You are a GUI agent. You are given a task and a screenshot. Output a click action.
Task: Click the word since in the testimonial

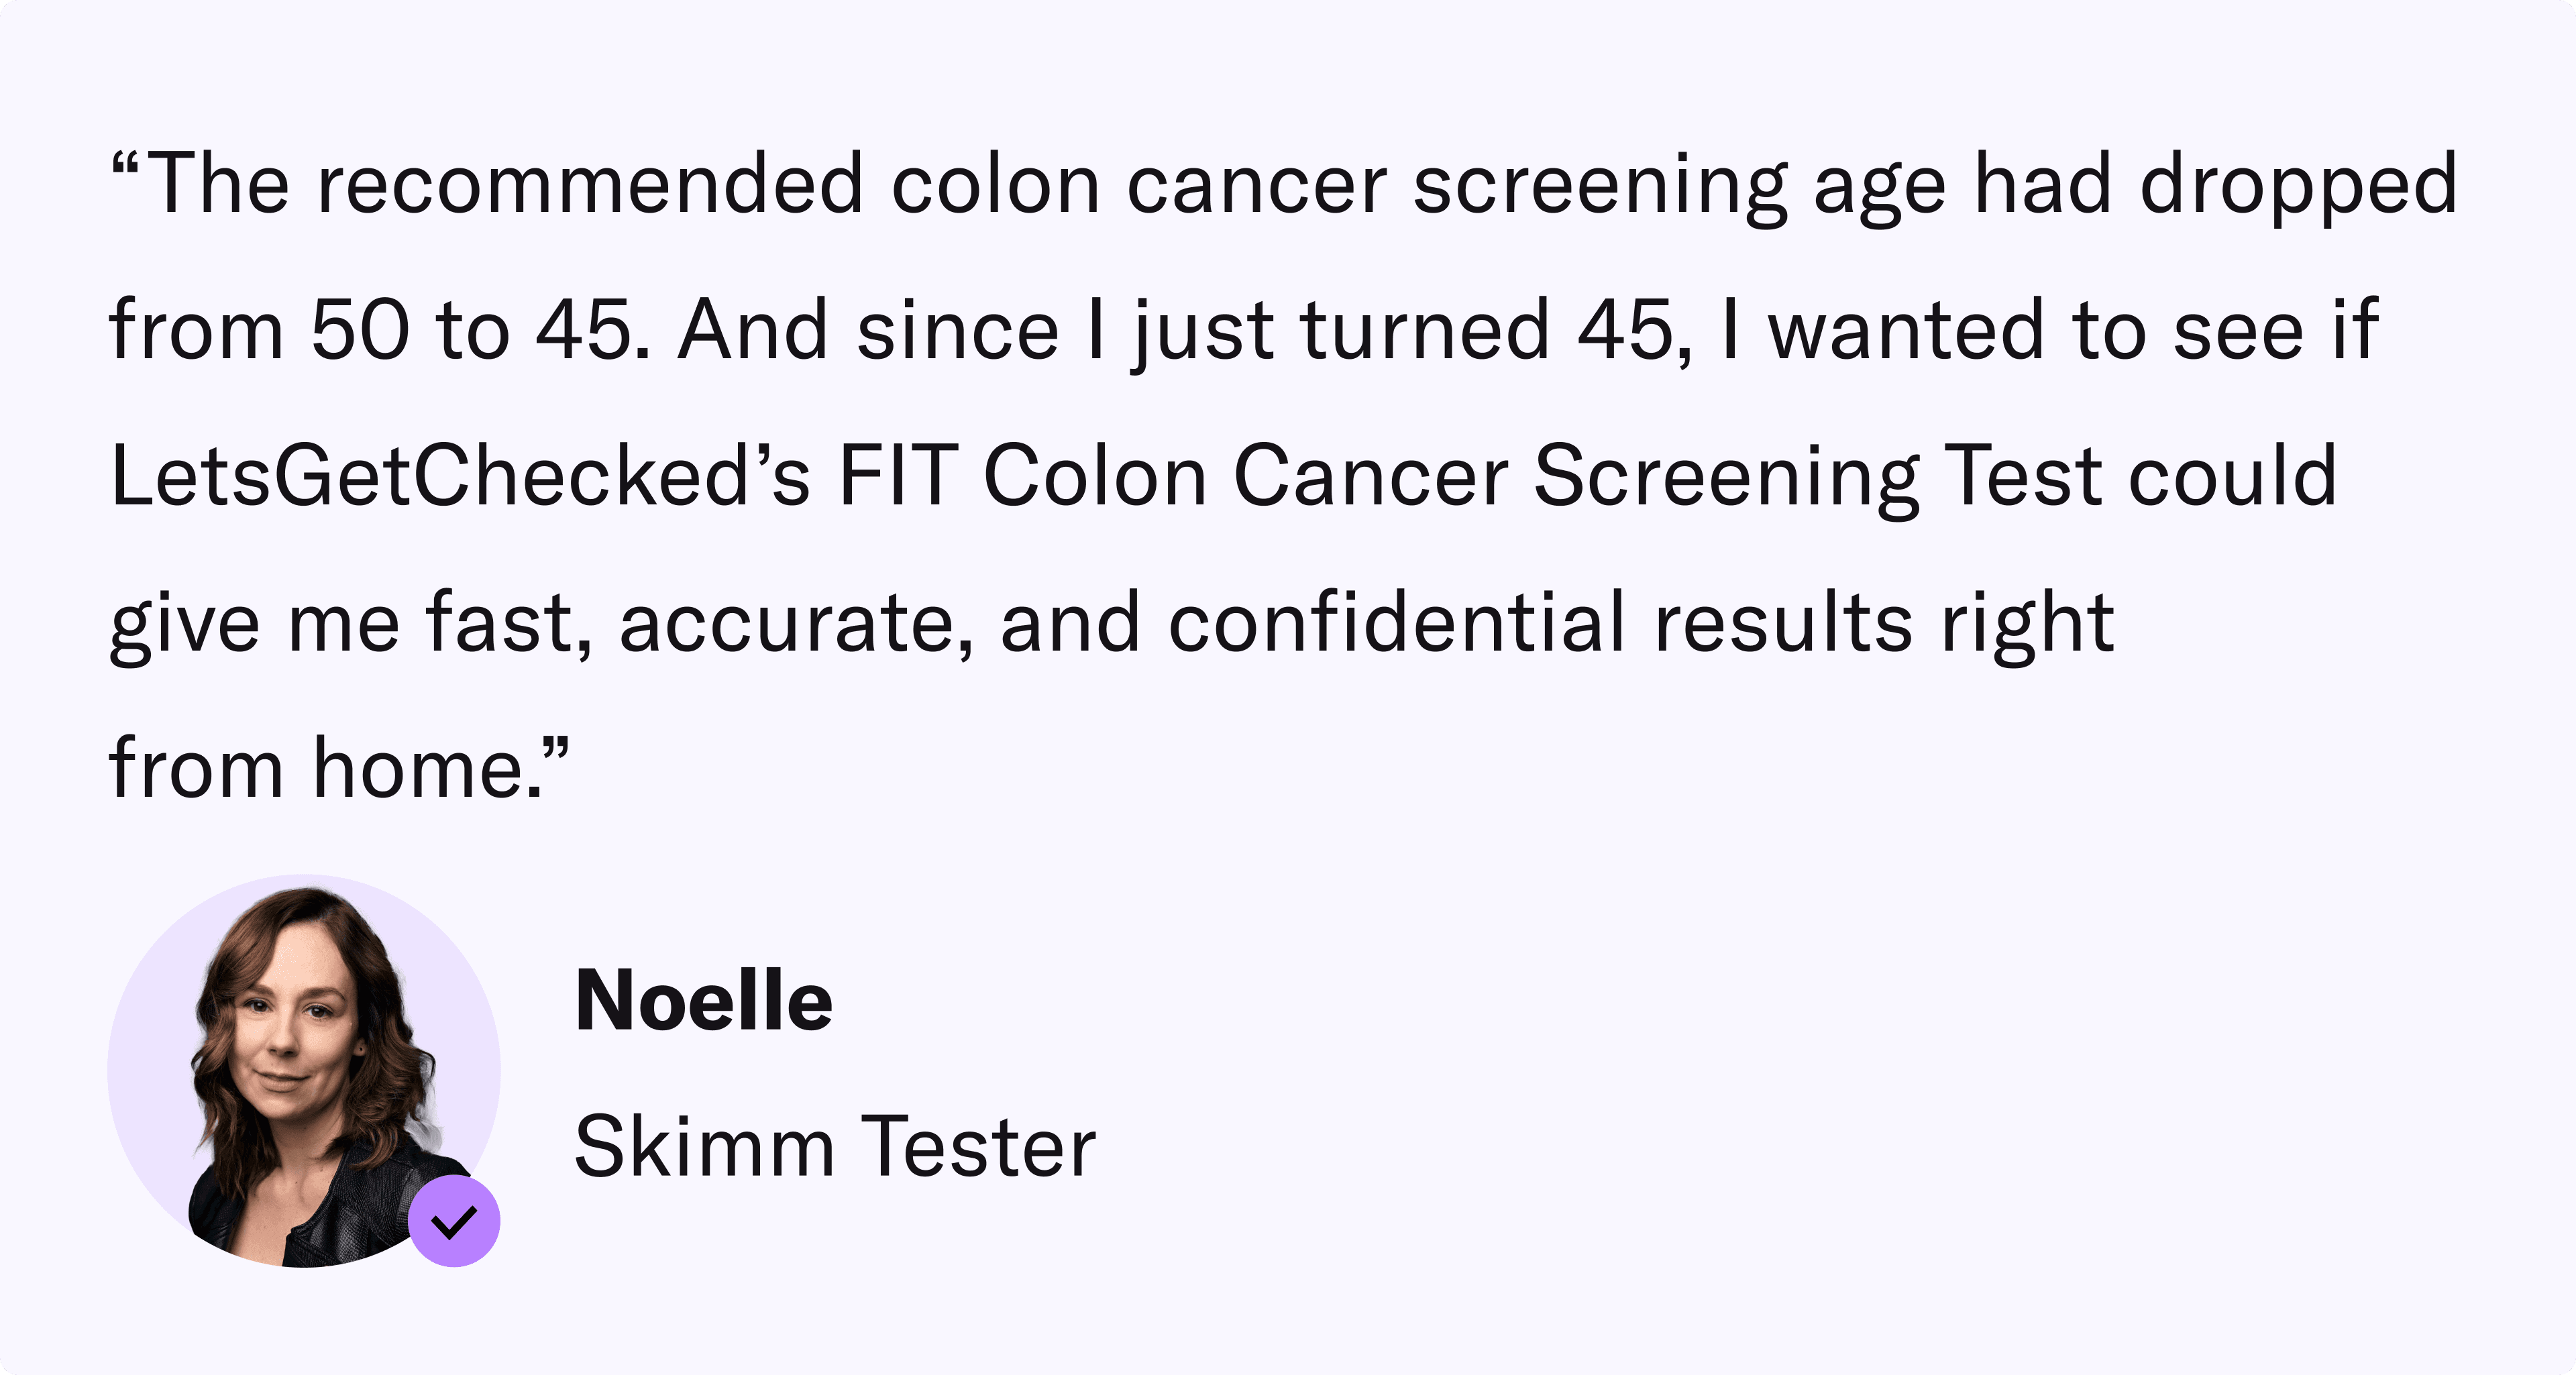[957, 330]
